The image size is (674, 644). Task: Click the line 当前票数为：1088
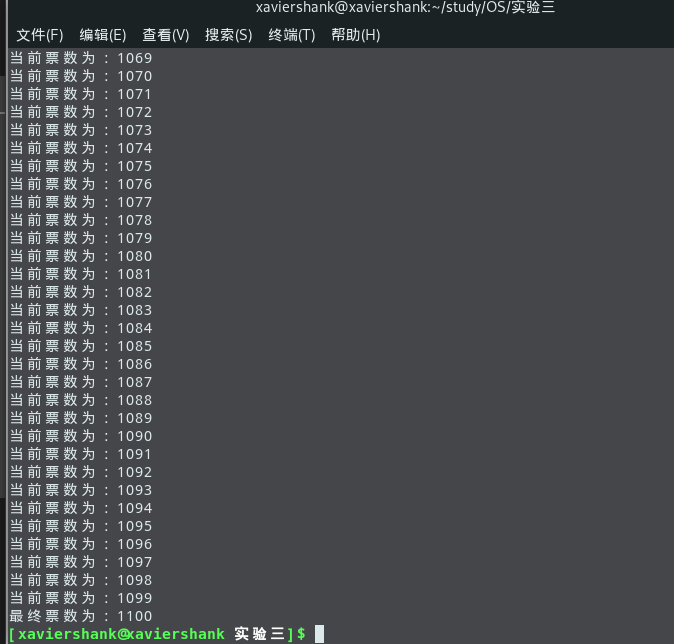81,400
